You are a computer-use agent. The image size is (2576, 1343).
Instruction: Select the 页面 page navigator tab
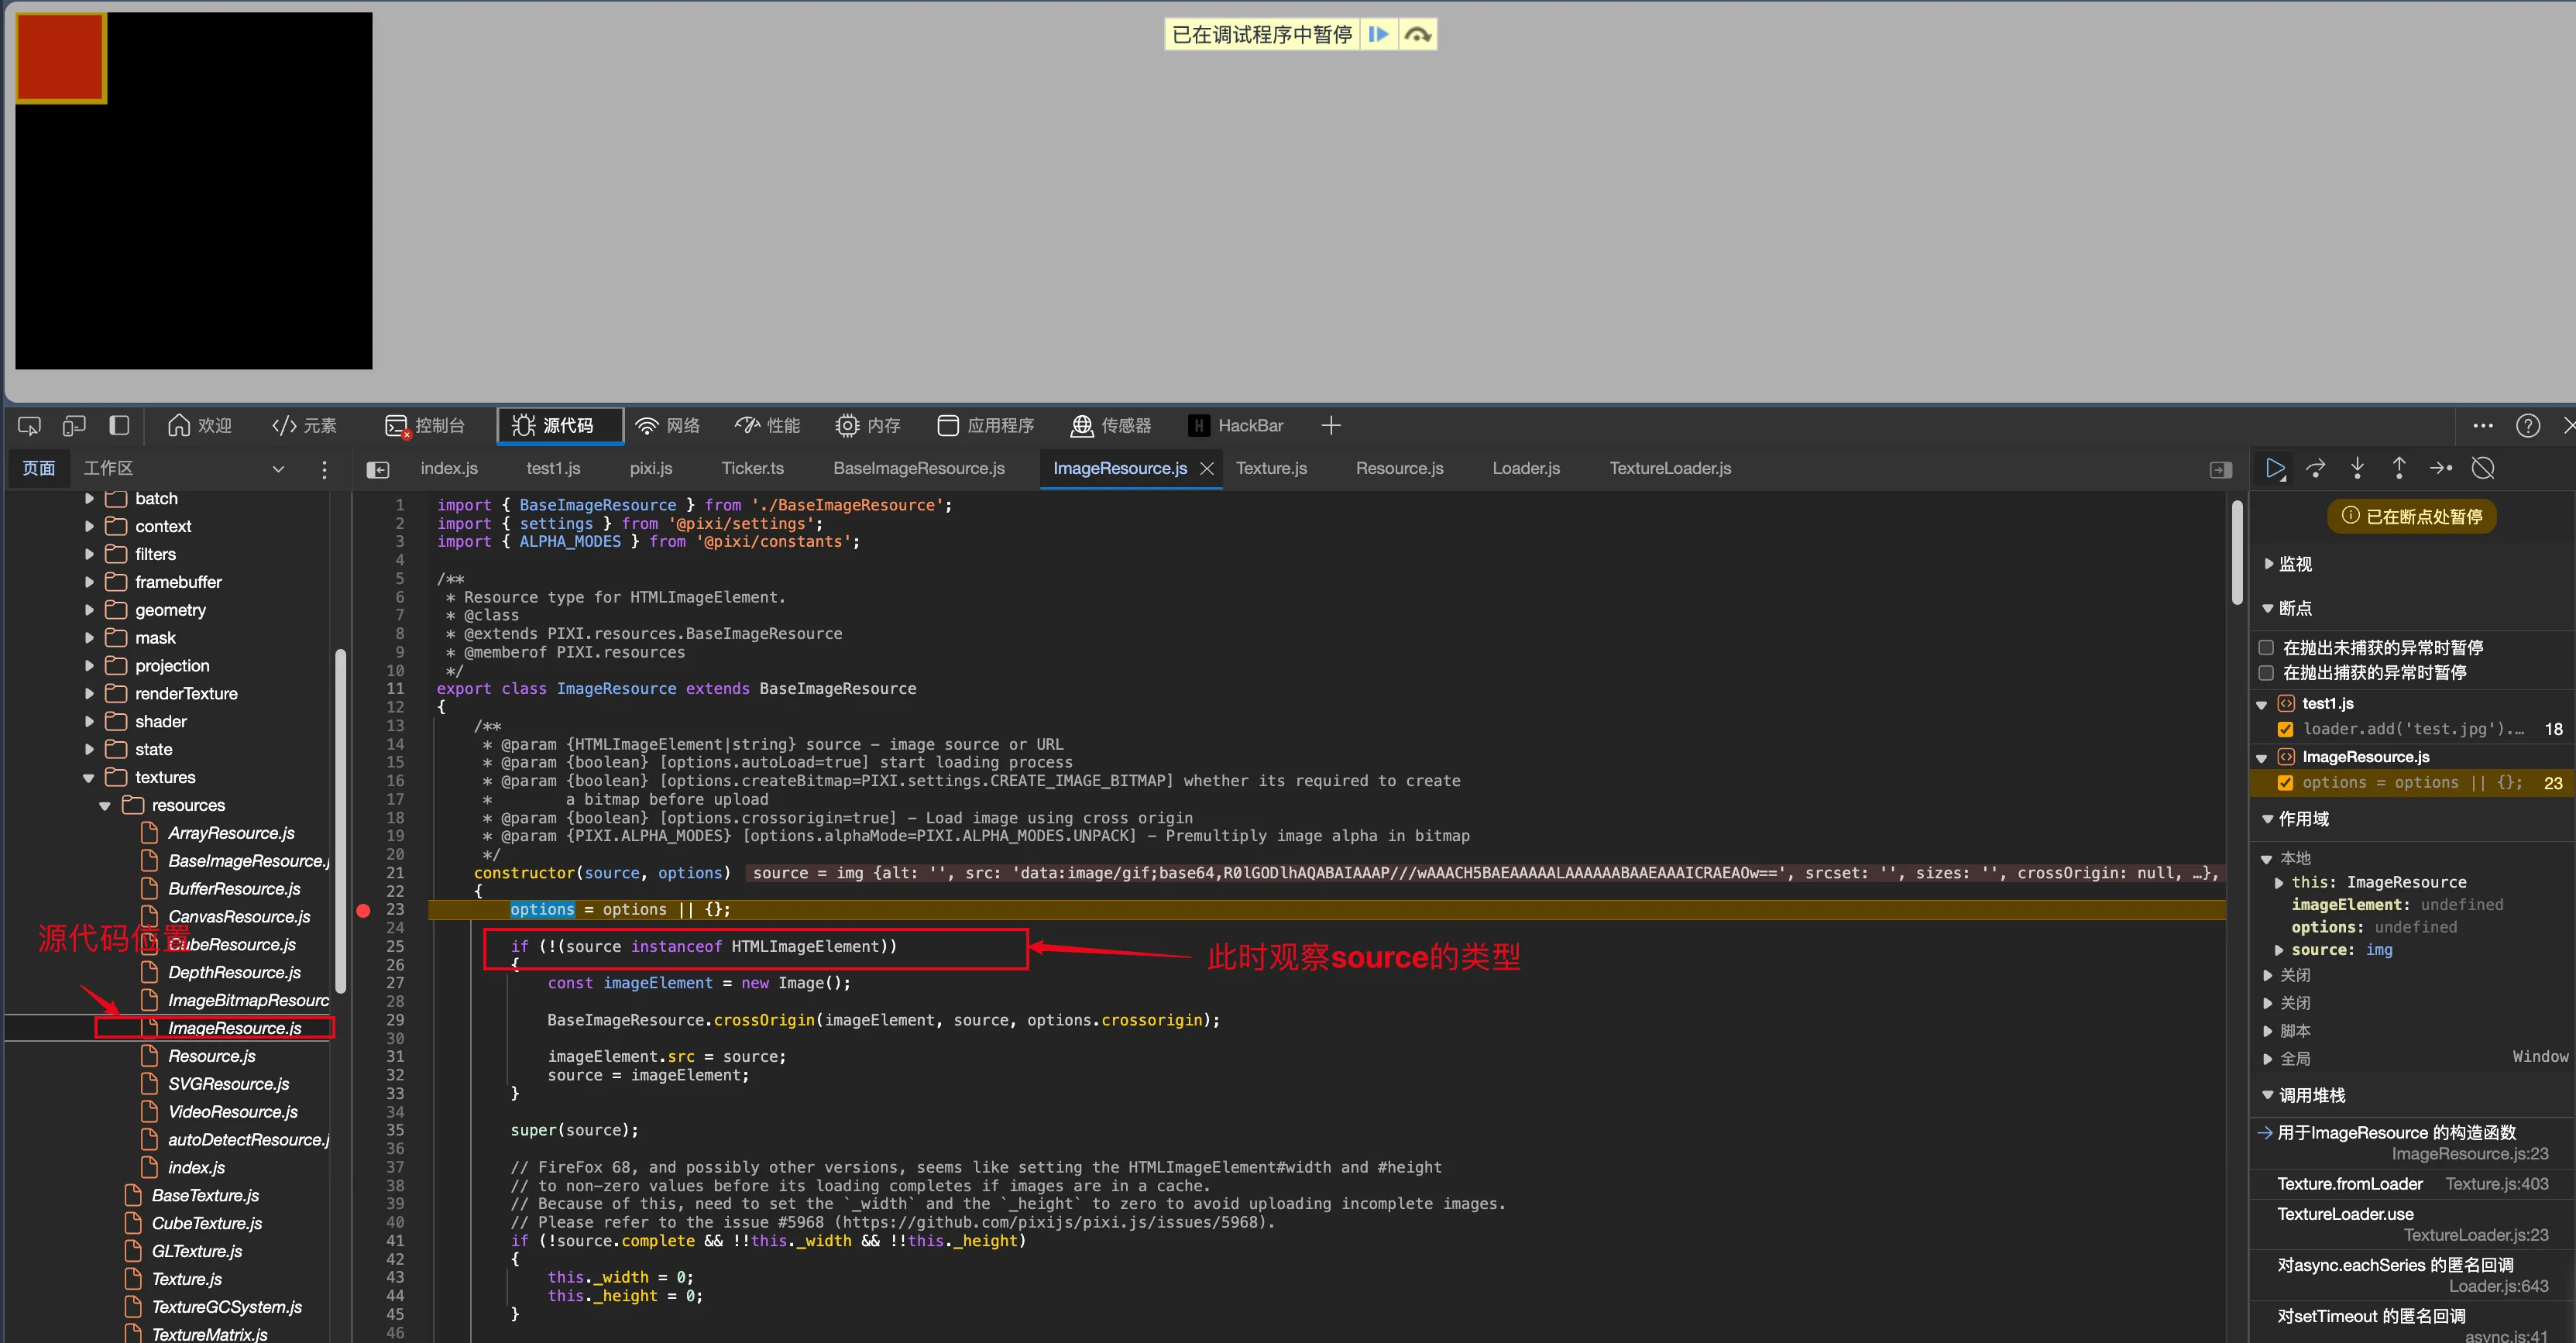39,468
